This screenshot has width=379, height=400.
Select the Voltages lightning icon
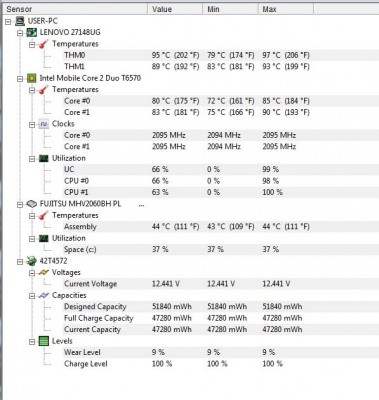44,273
